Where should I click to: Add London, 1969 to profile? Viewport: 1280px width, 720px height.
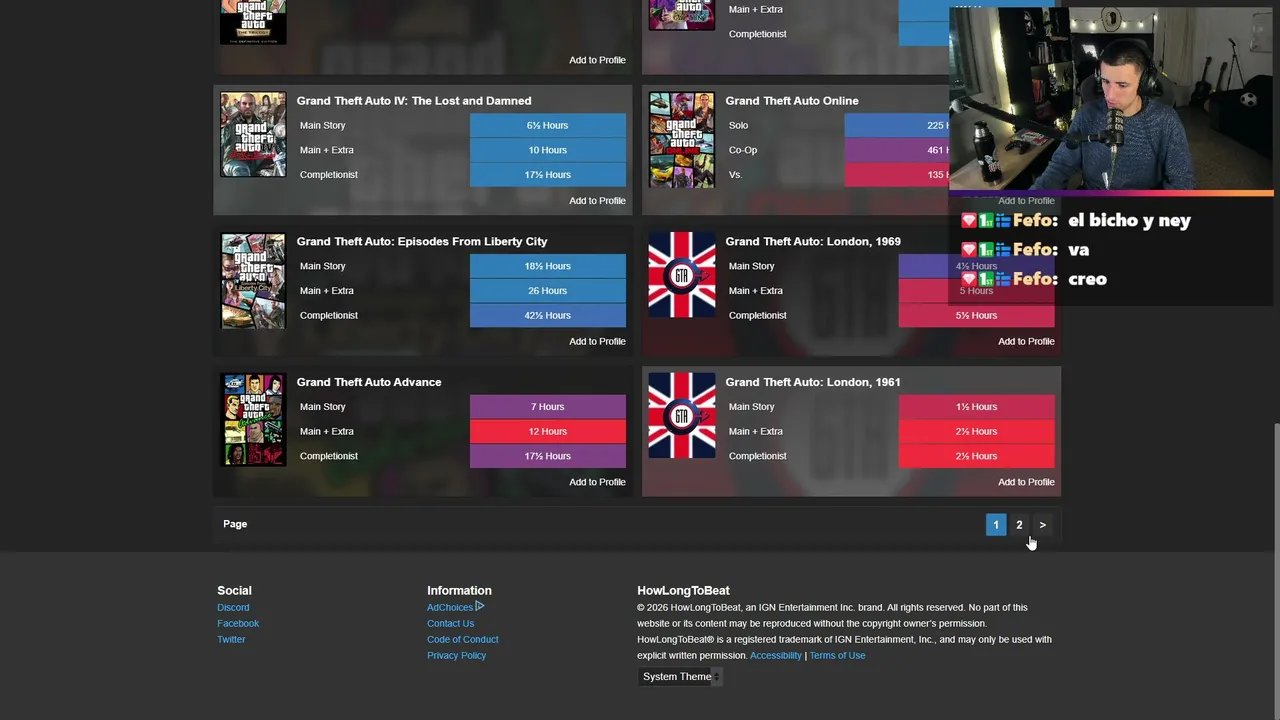click(x=1026, y=342)
